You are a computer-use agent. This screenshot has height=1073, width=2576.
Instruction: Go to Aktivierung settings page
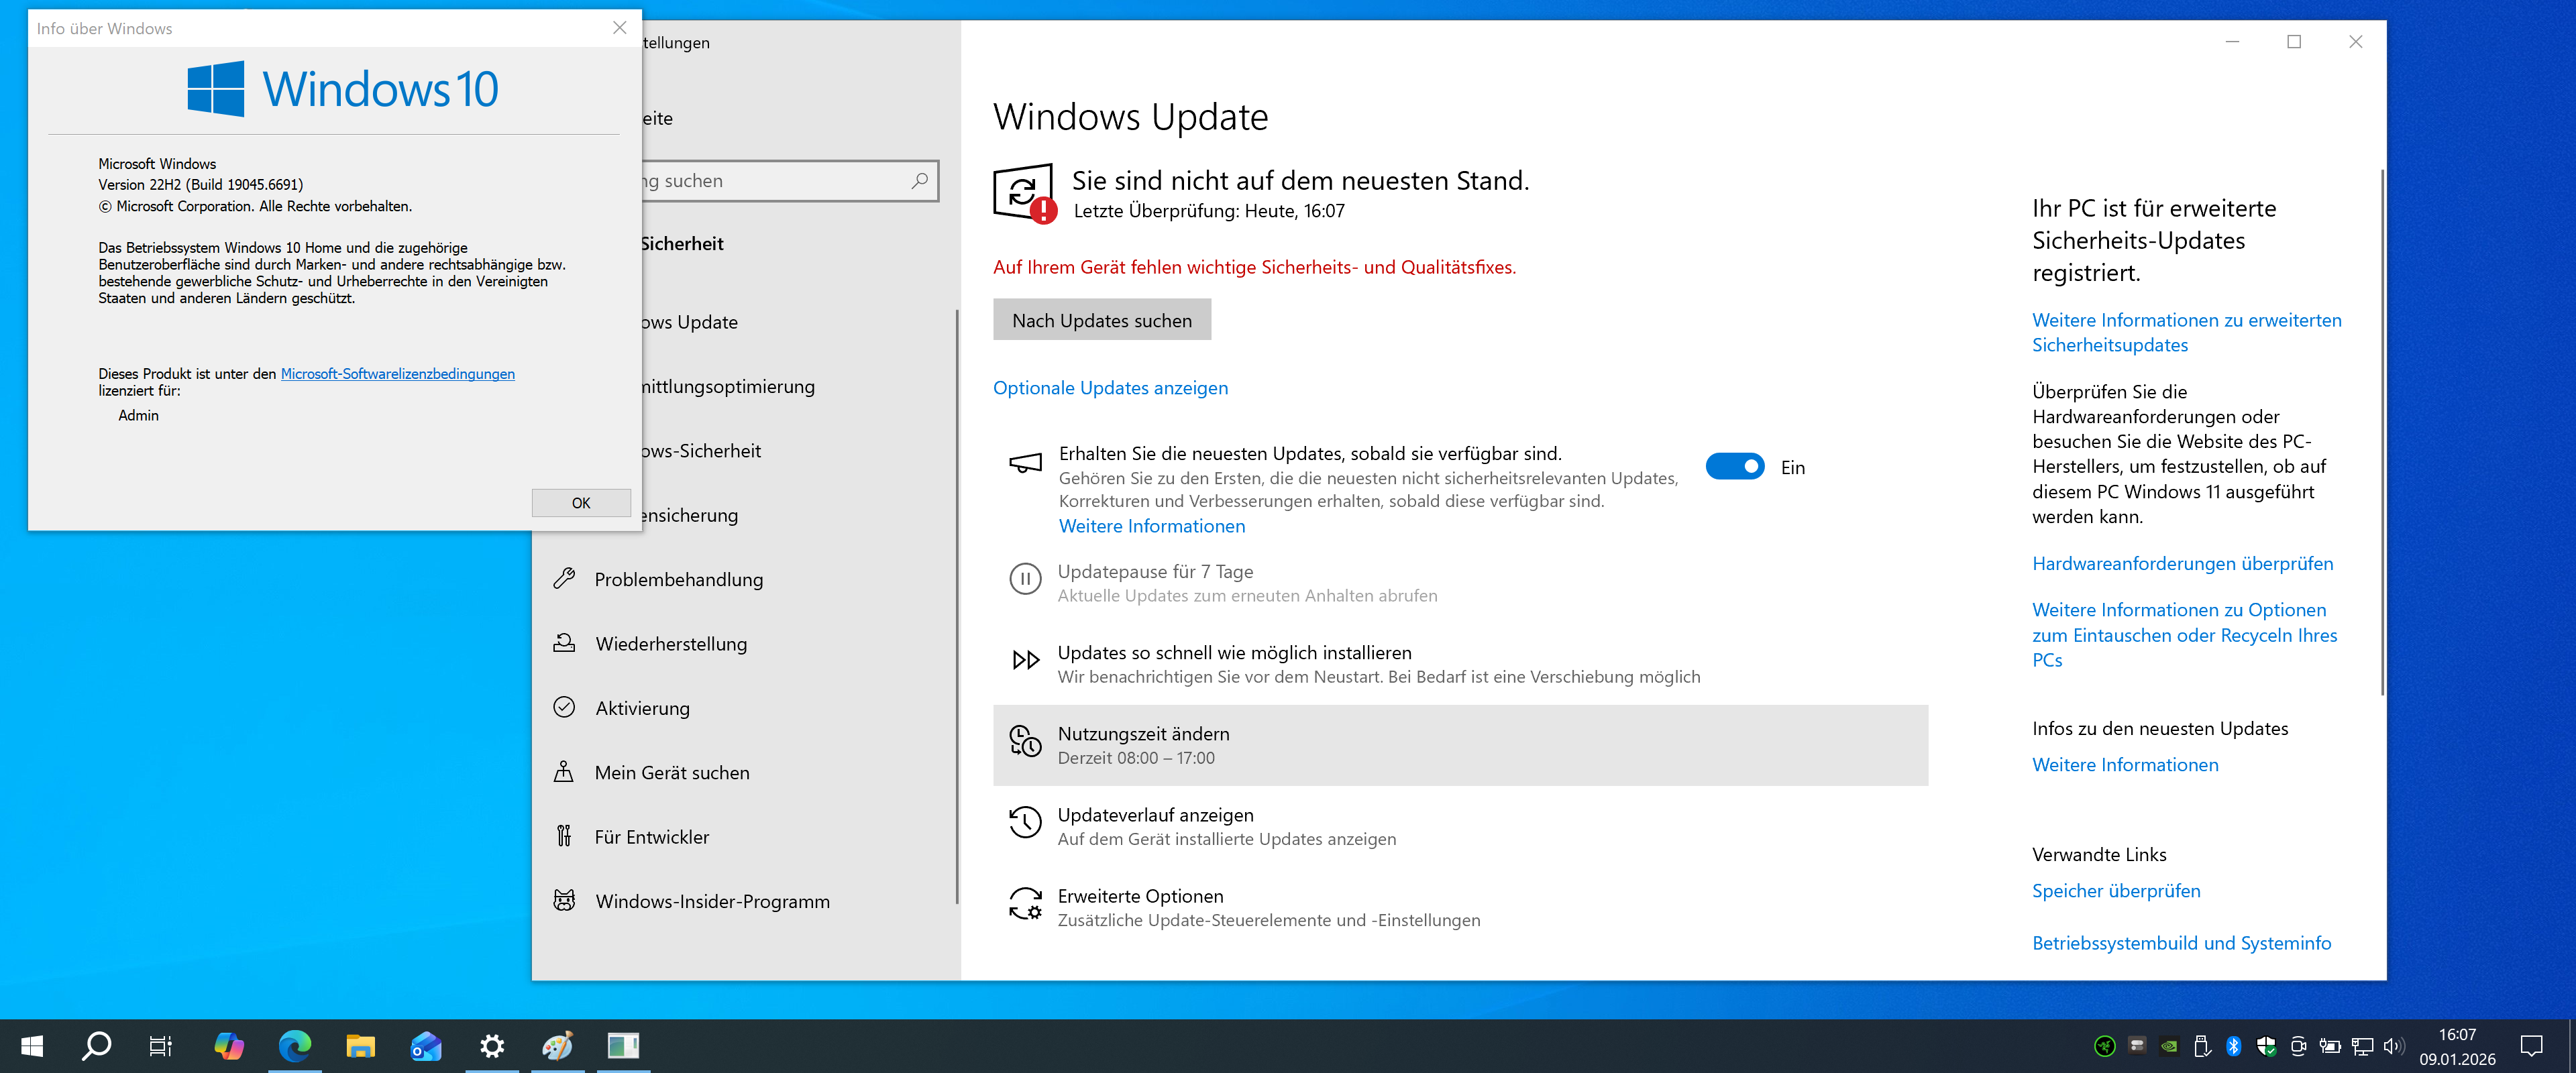(642, 708)
